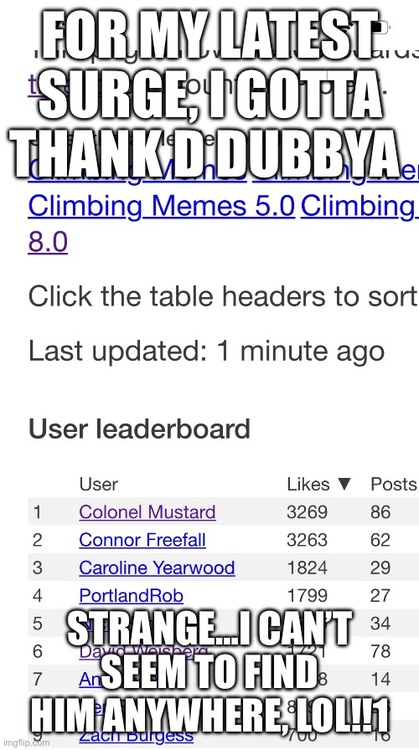Click the descending sort arrow next to Likes
419x750 pixels.
point(344,485)
